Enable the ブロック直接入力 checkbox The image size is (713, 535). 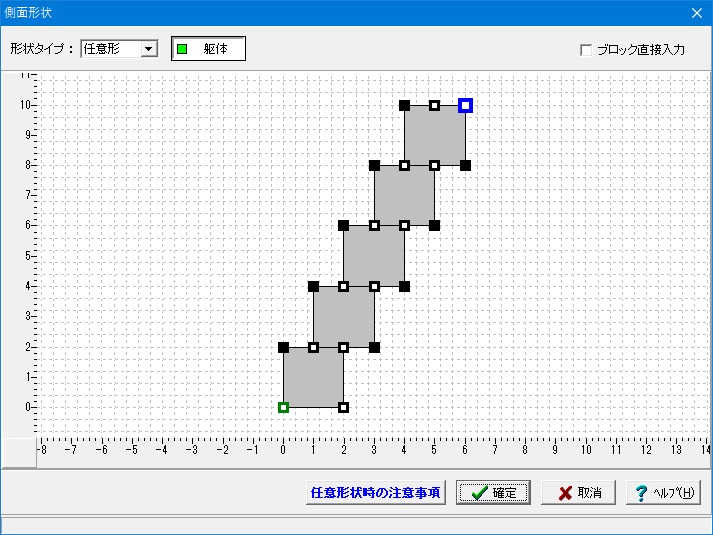(586, 50)
